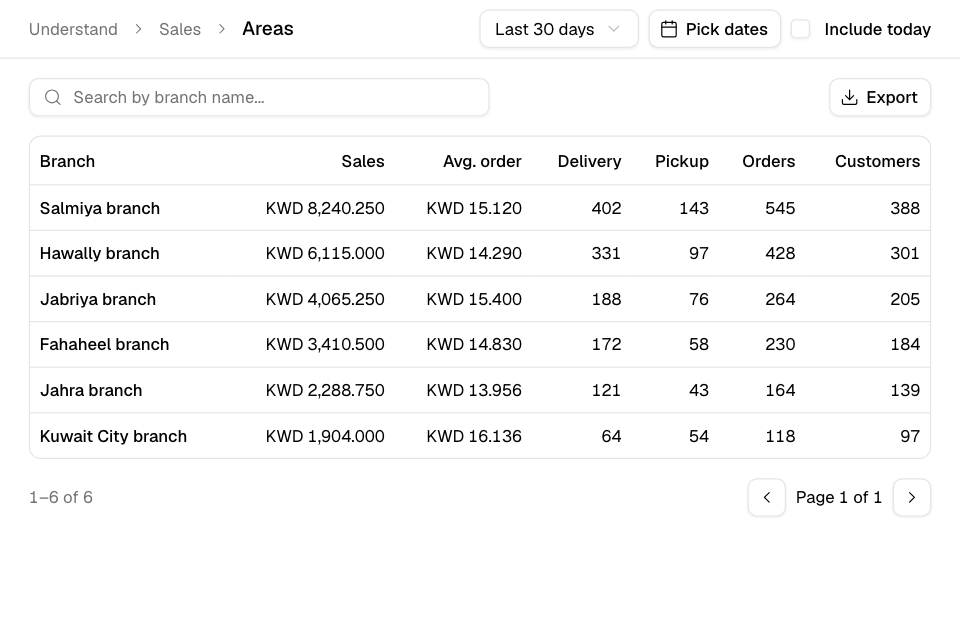Go to next page arrow

pyautogui.click(x=912, y=497)
